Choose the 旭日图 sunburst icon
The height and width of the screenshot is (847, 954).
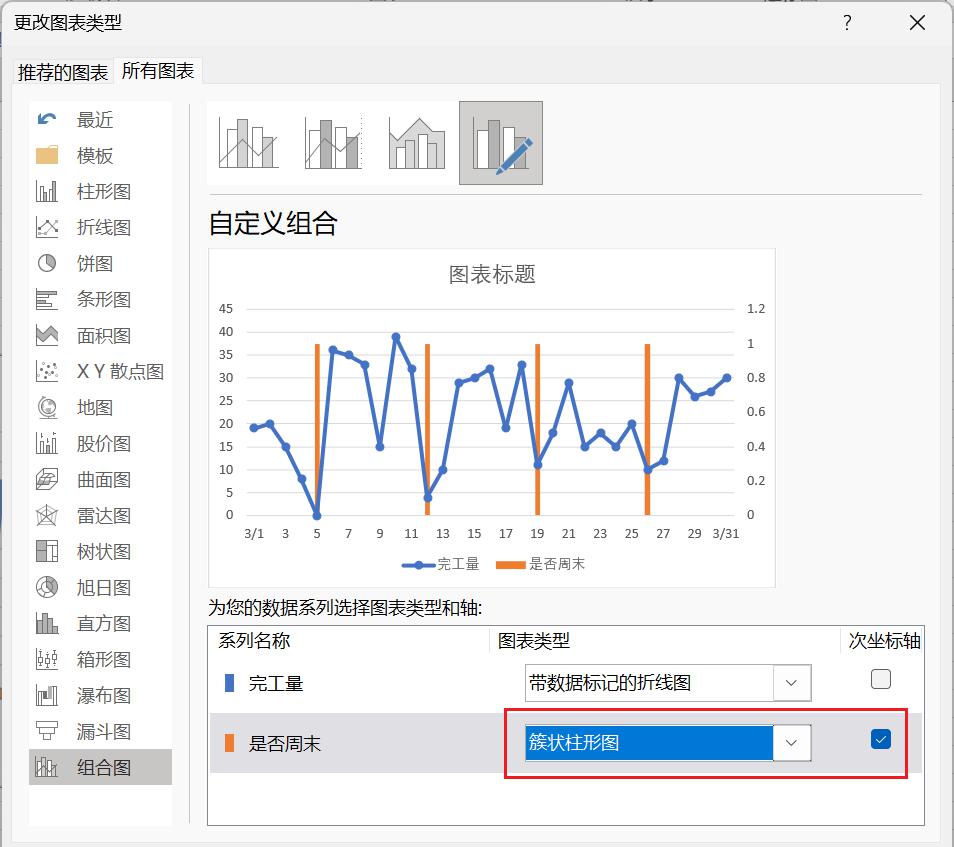[x=47, y=587]
